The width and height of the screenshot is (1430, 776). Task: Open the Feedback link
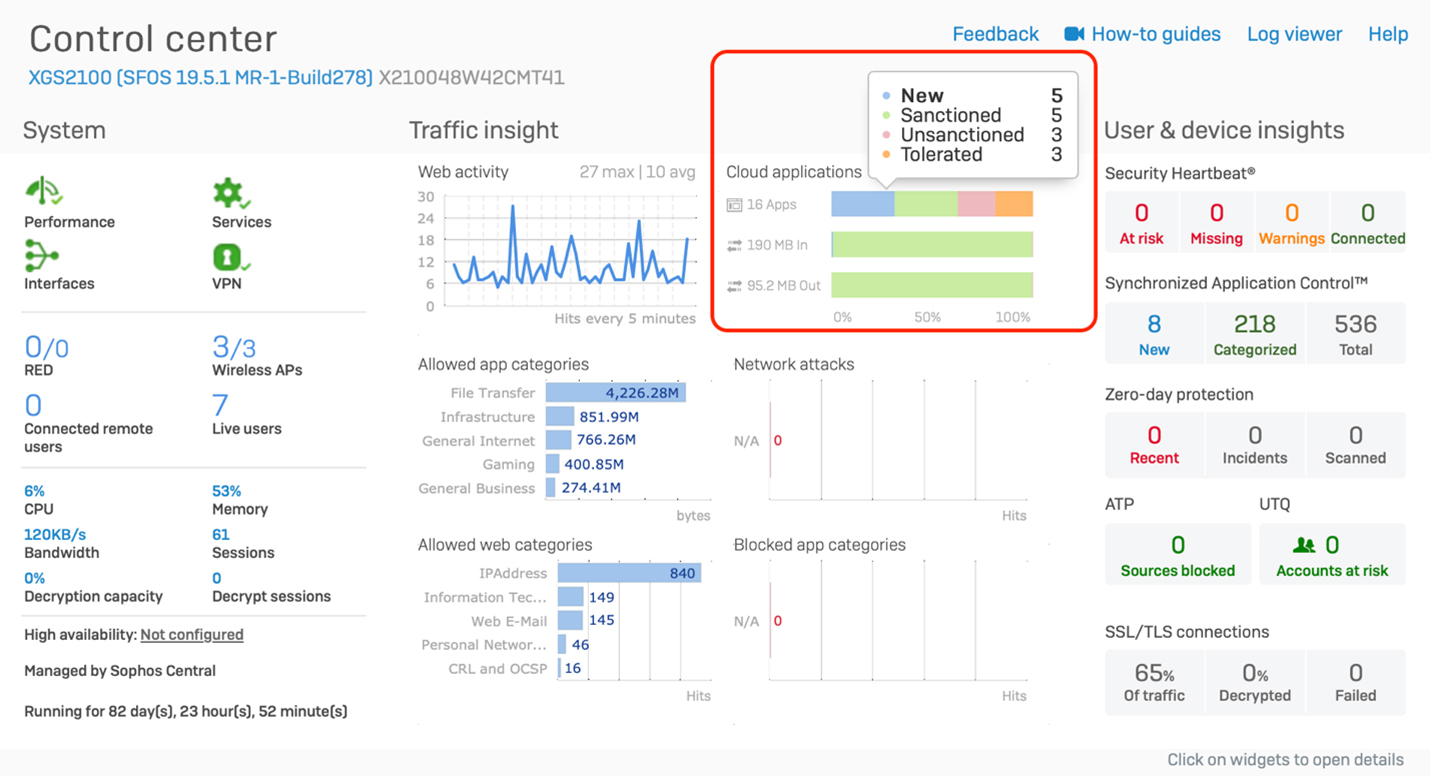click(995, 34)
